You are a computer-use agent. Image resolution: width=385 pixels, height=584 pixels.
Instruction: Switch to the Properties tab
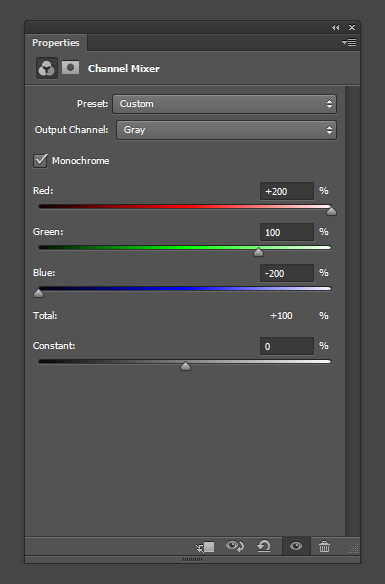(x=56, y=43)
